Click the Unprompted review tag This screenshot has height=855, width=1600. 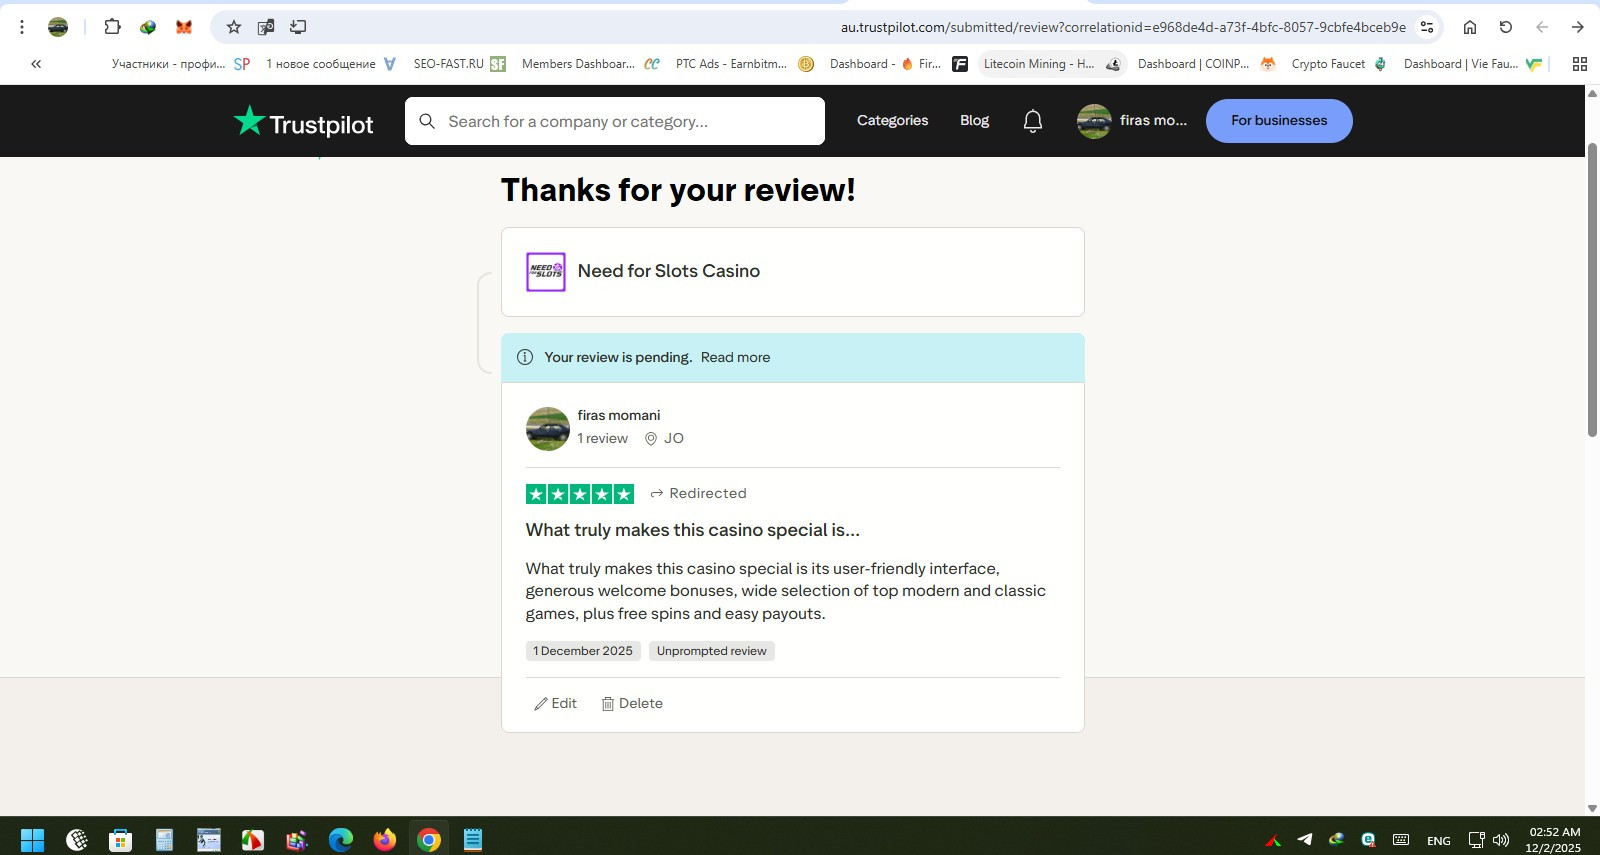pyautogui.click(x=711, y=651)
